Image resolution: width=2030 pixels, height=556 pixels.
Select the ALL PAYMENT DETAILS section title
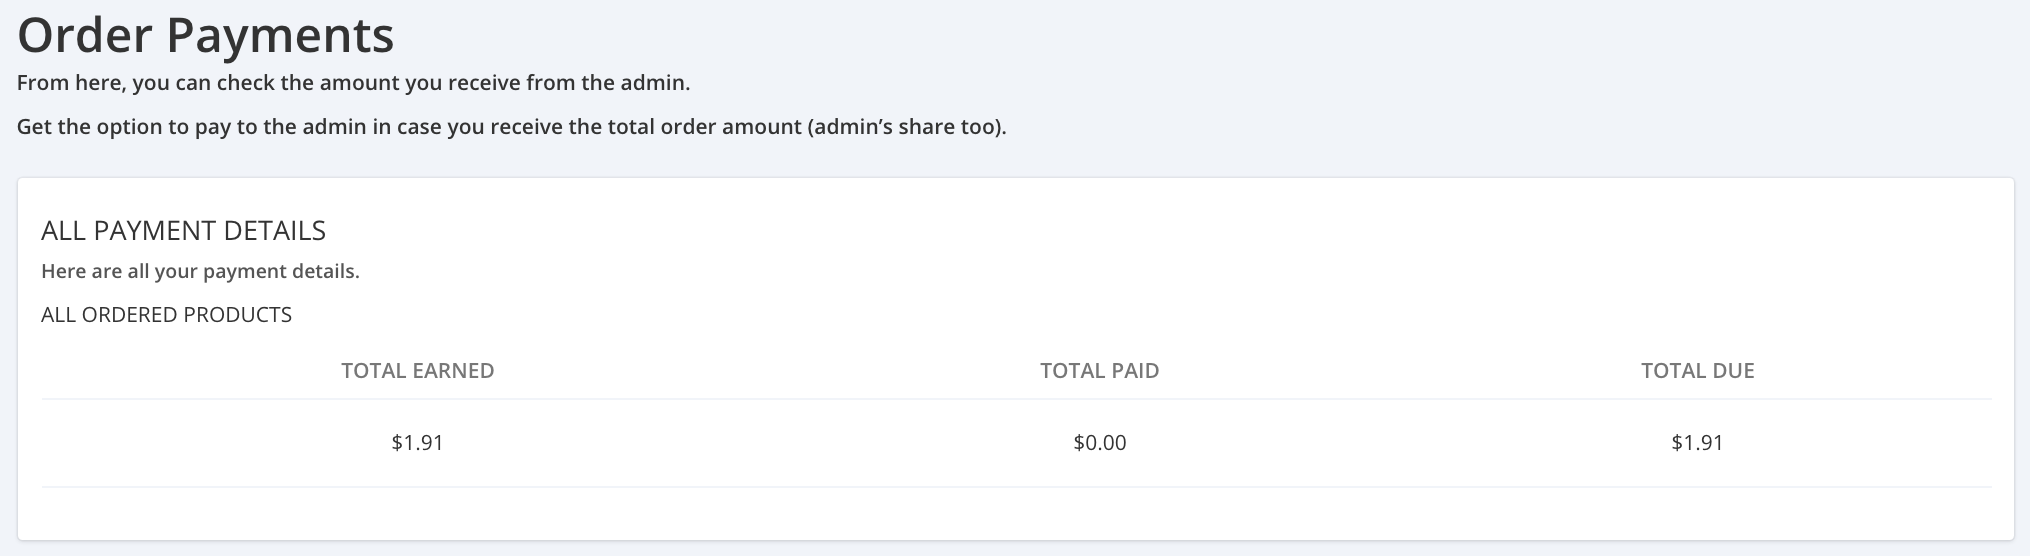click(184, 231)
